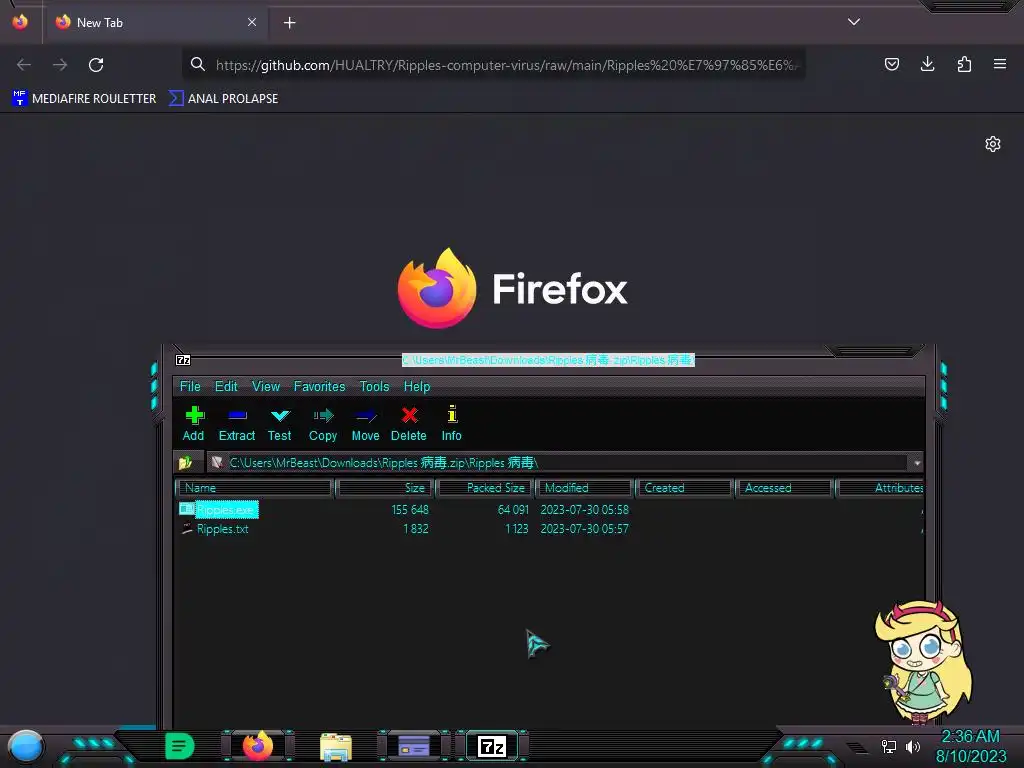The width and height of the screenshot is (1024, 768).
Task: Expand the 7-Zip address path dropdown
Action: (917, 463)
